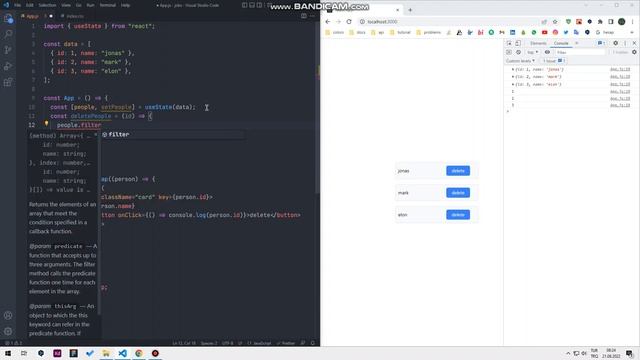Open DevTools settings gear
The height and width of the screenshot is (360, 640).
[616, 43]
